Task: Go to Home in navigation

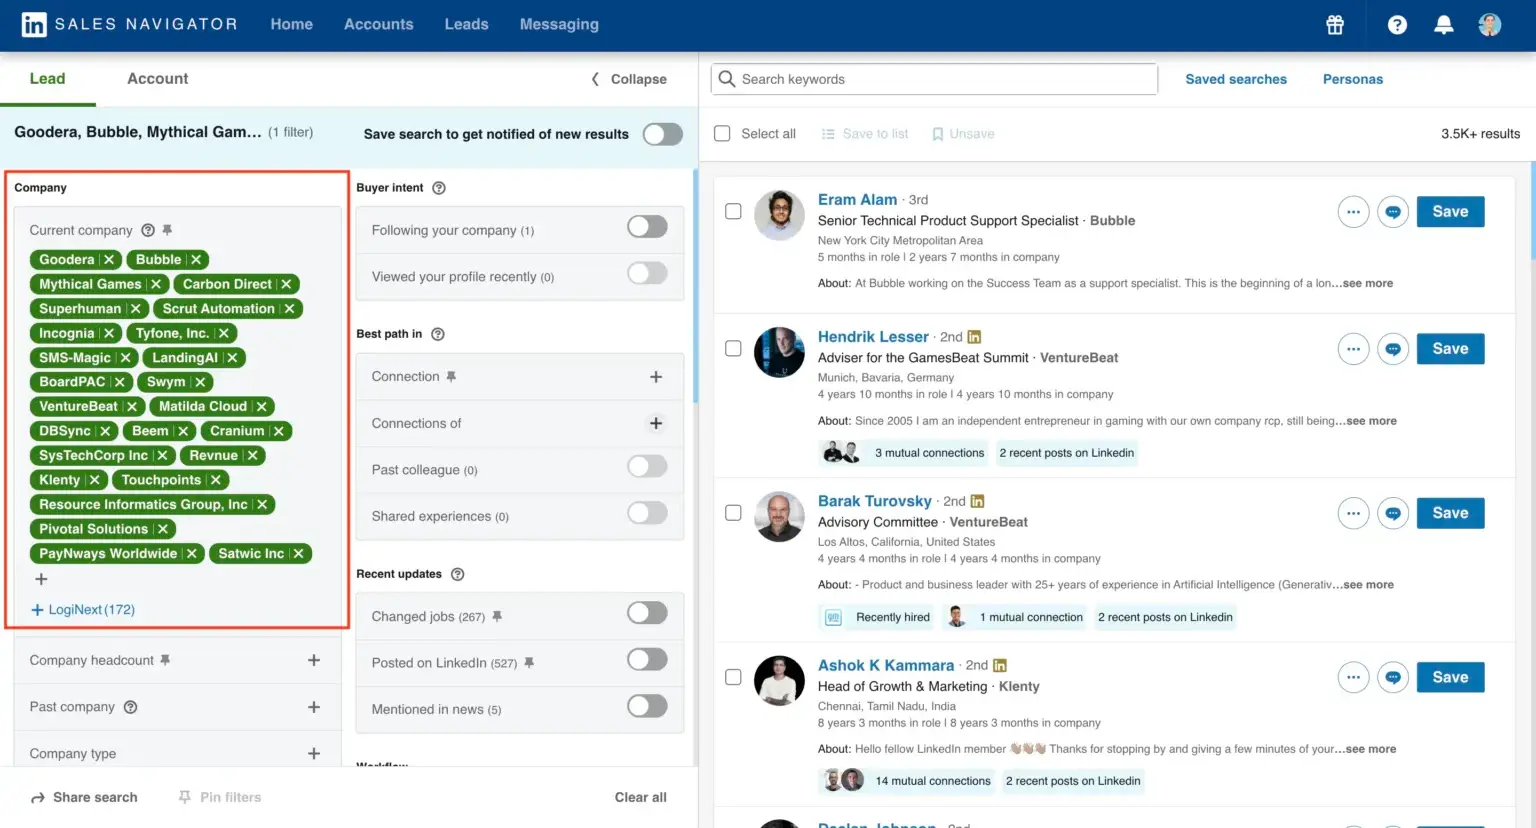Action: pos(292,24)
